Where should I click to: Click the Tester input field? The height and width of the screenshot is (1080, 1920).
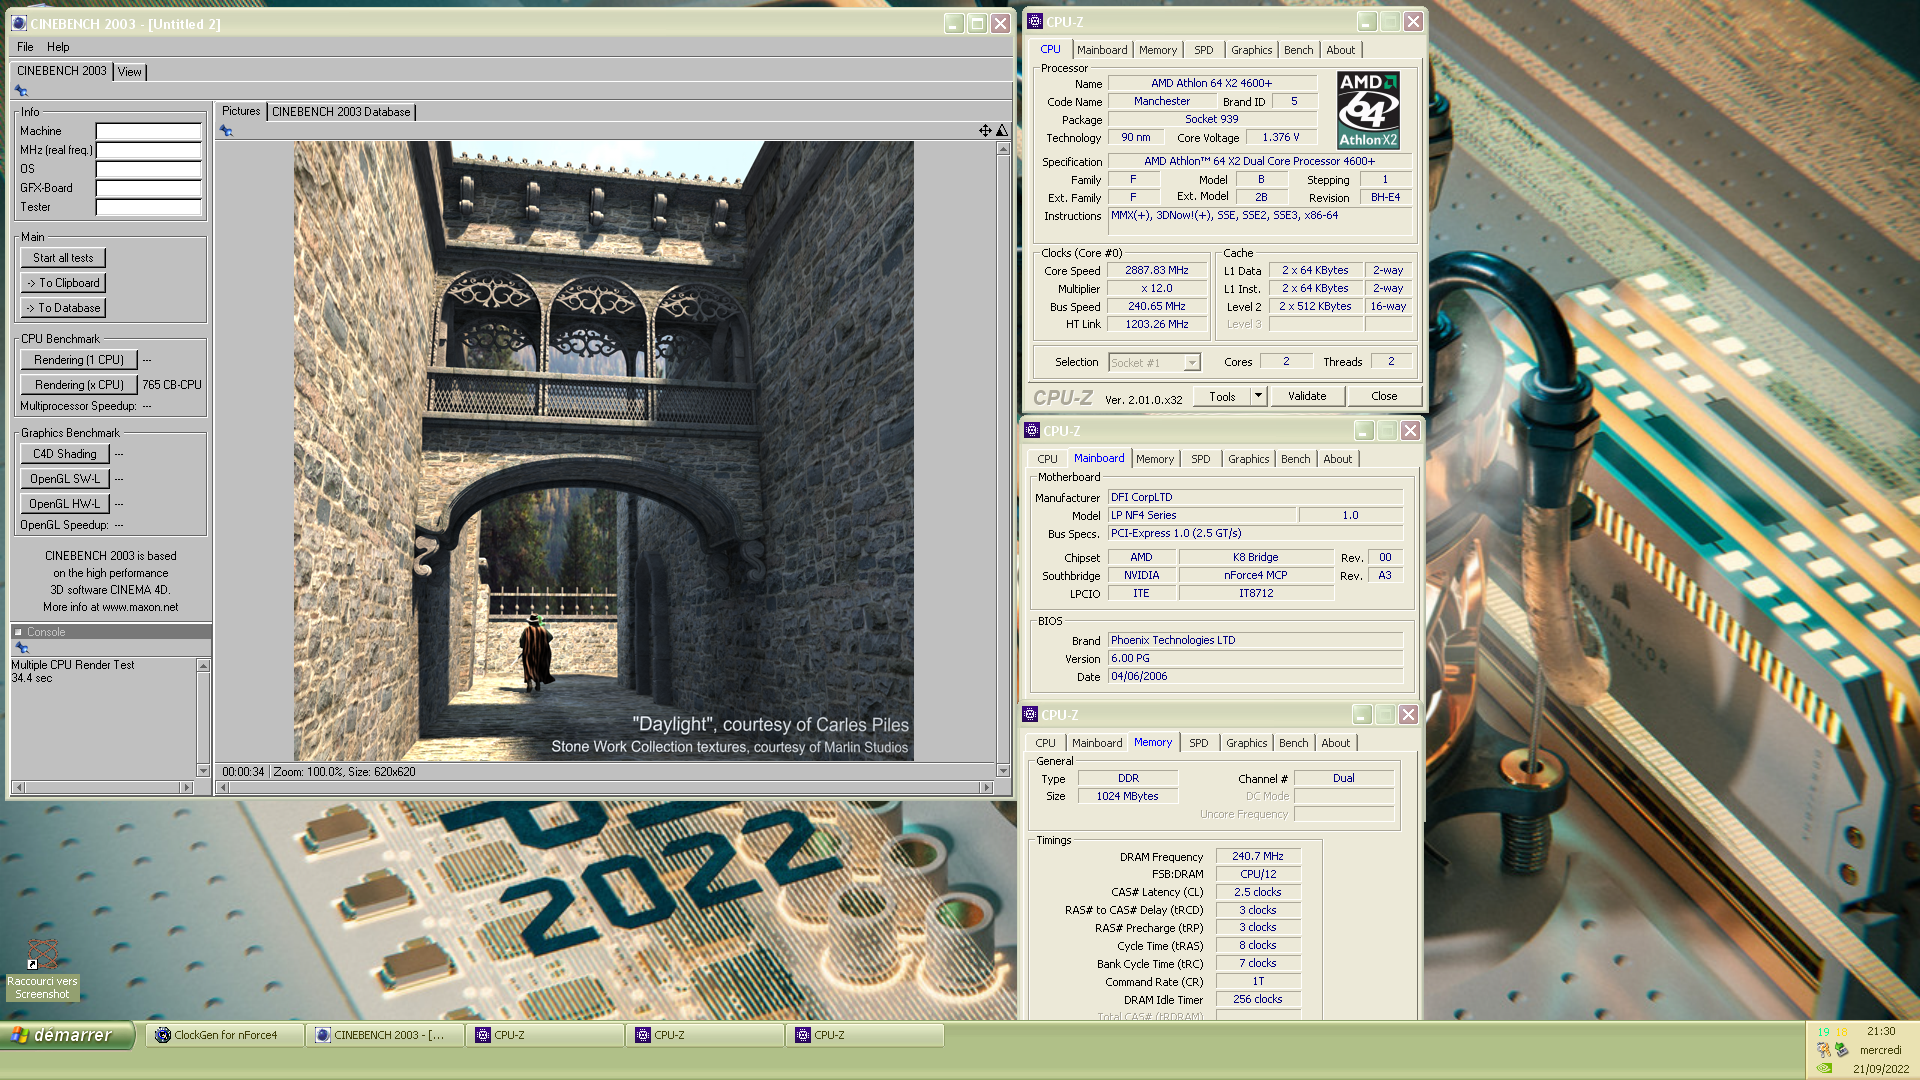coord(149,207)
